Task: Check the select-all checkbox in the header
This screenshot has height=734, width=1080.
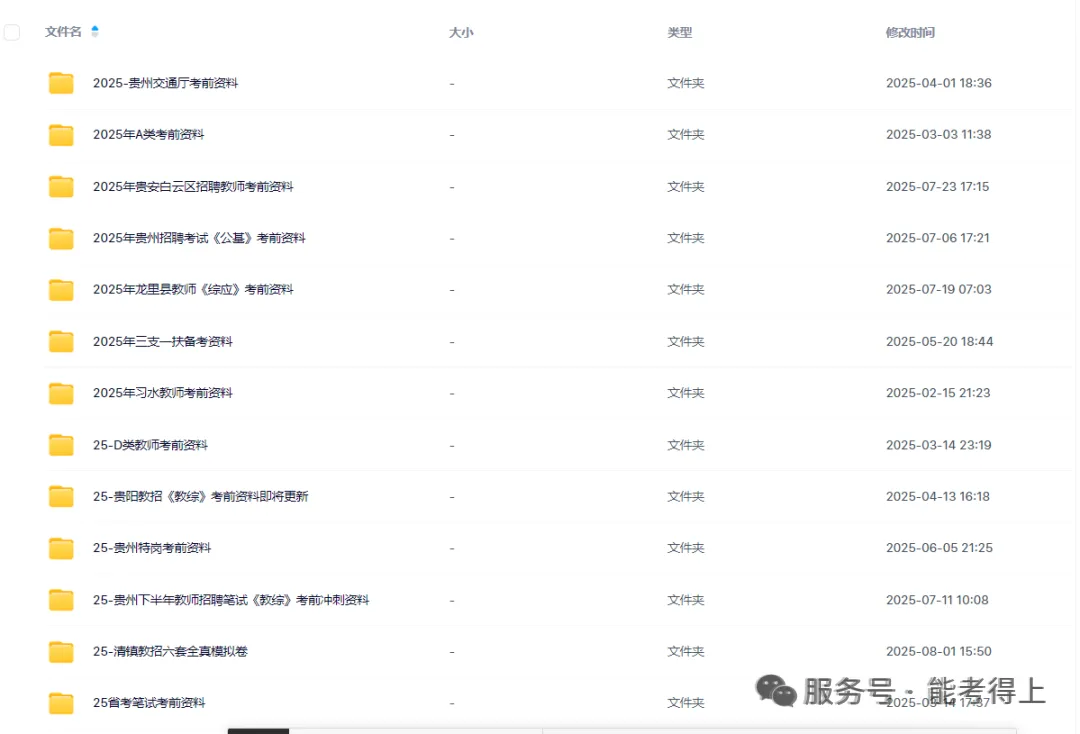Action: [x=12, y=31]
